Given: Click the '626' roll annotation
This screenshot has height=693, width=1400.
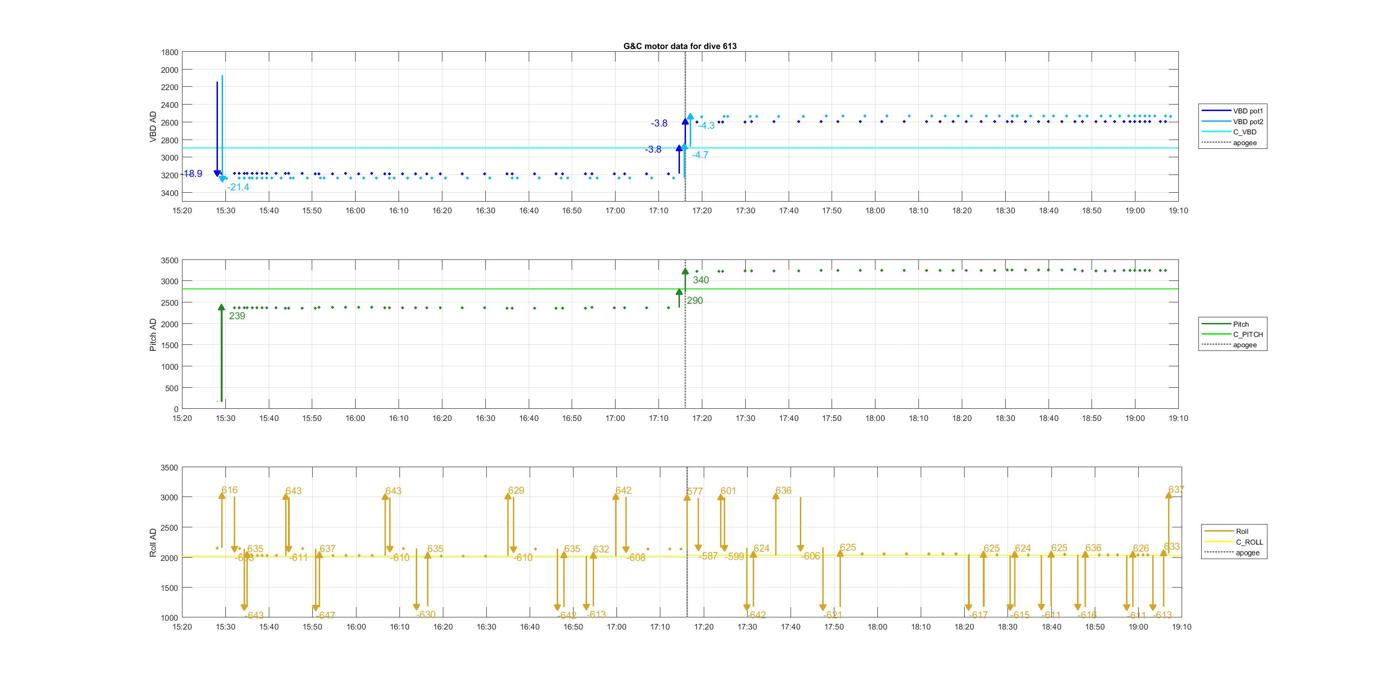Looking at the screenshot, I should [x=1141, y=548].
